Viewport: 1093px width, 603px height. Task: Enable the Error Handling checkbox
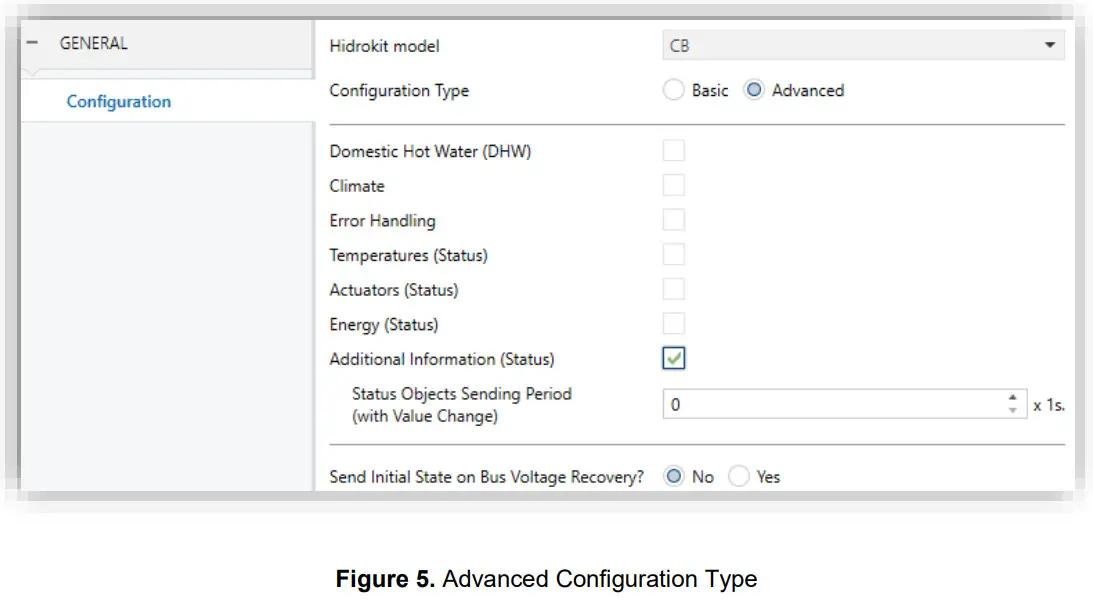tap(674, 220)
